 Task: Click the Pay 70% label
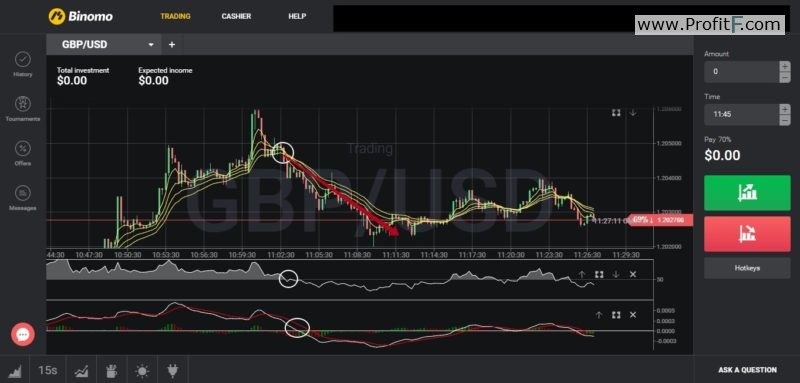[x=717, y=139]
